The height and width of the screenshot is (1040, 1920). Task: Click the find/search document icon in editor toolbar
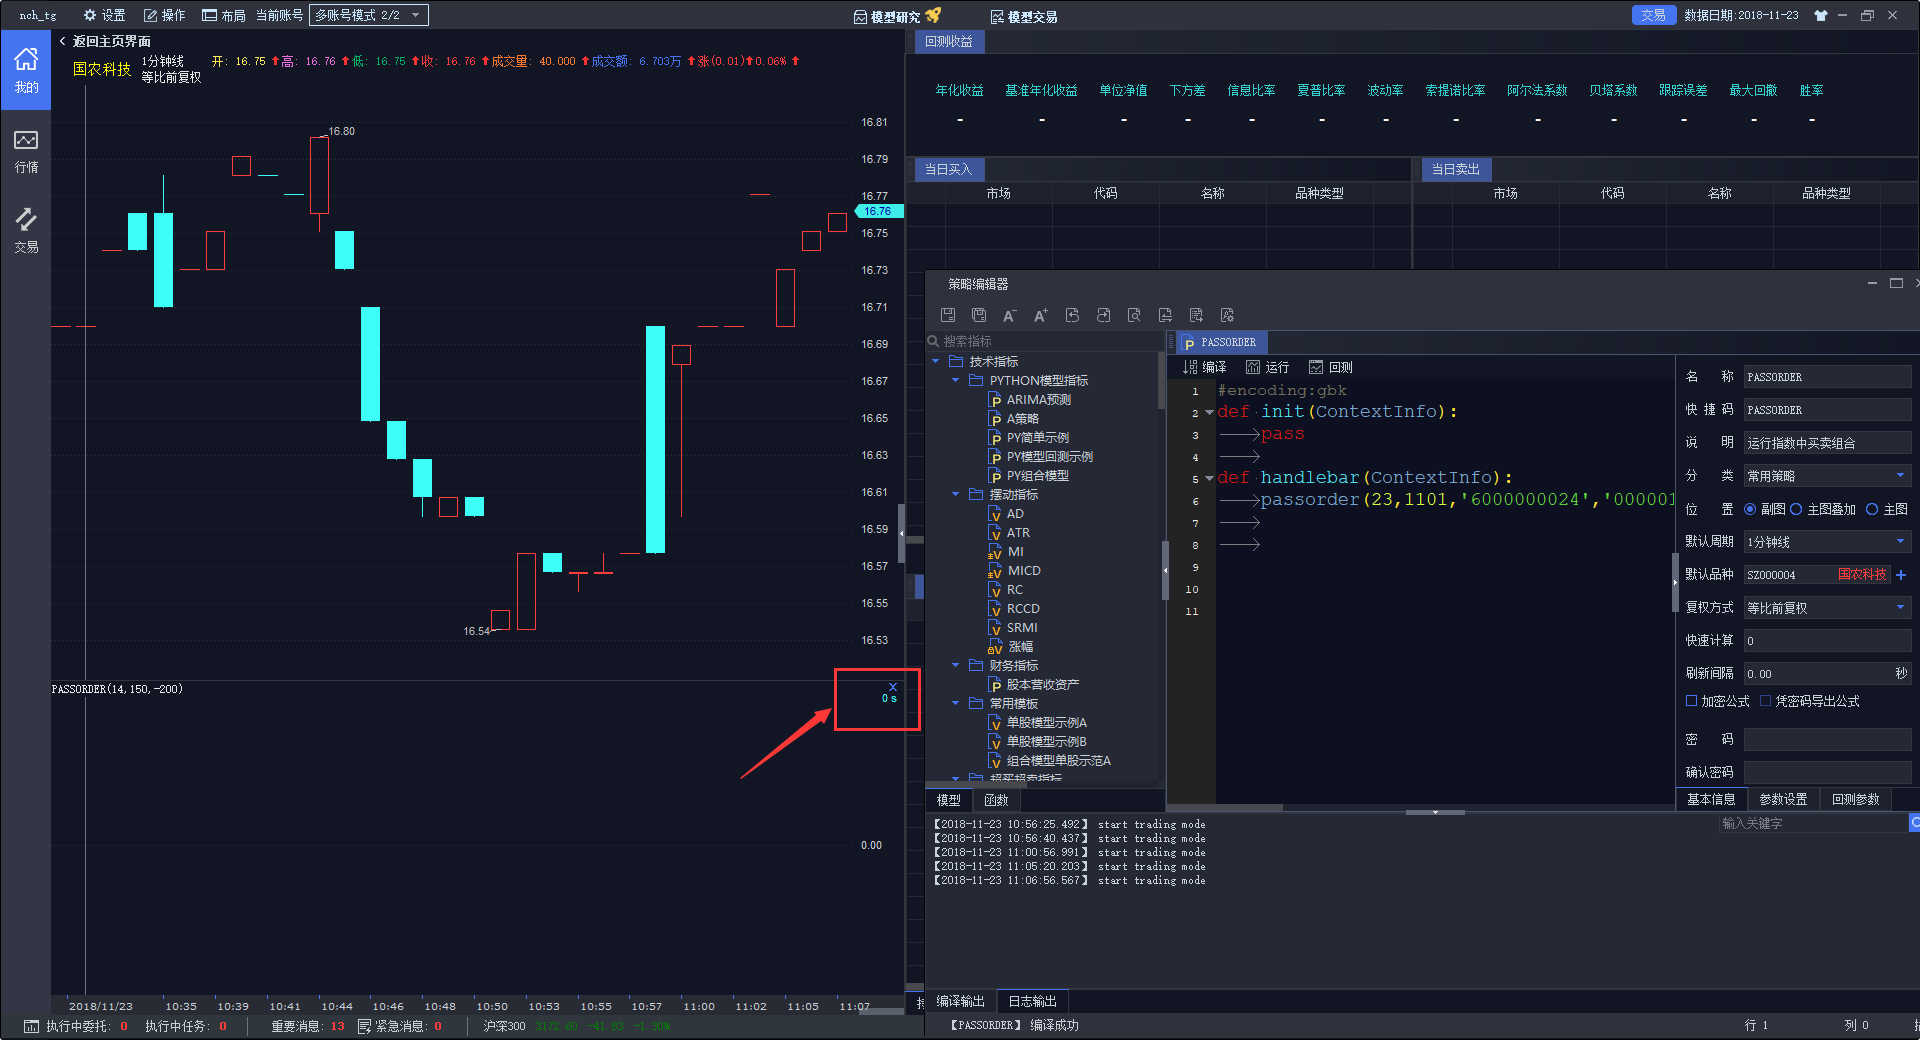point(1134,315)
